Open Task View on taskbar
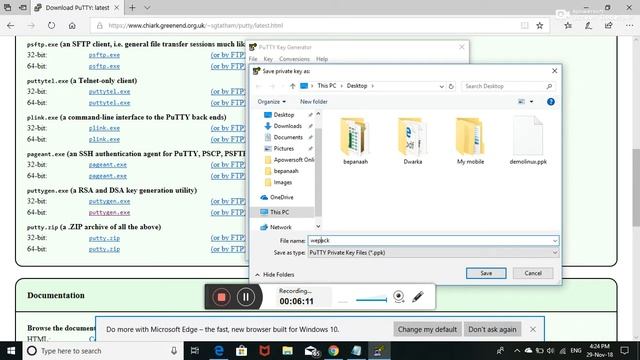Screen dimensions: 640x360 point(195,351)
